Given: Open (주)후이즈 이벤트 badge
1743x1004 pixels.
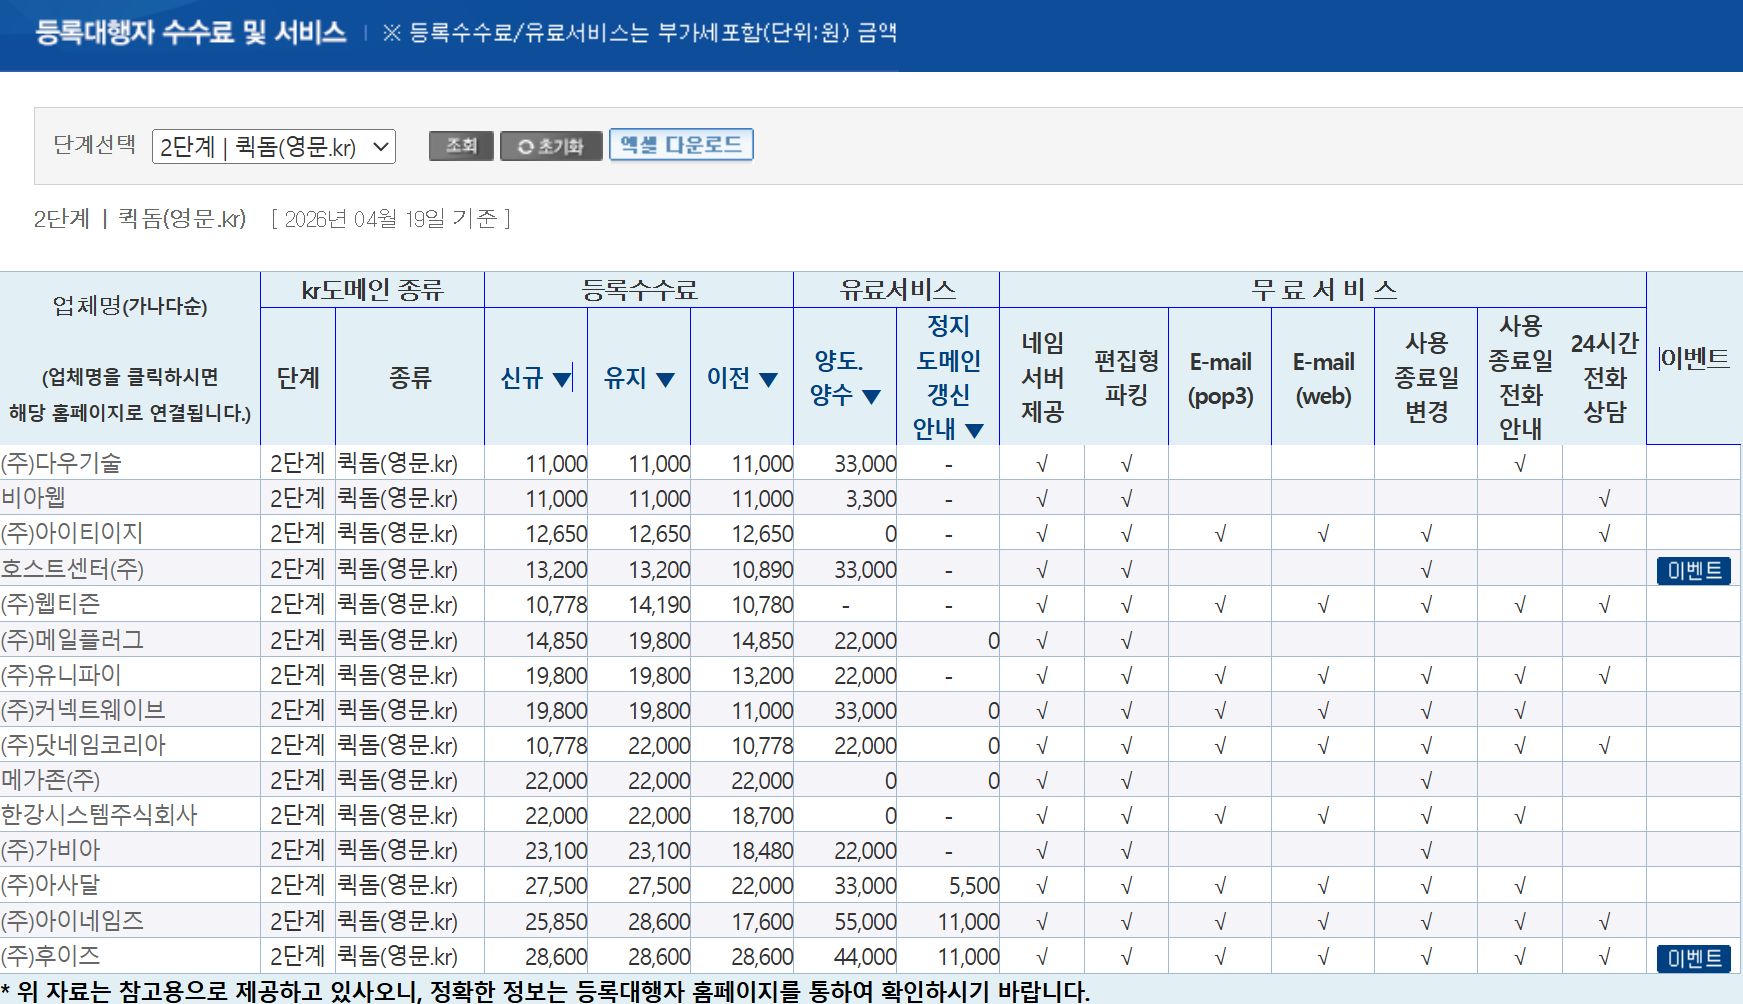Looking at the screenshot, I should pyautogui.click(x=1694, y=958).
